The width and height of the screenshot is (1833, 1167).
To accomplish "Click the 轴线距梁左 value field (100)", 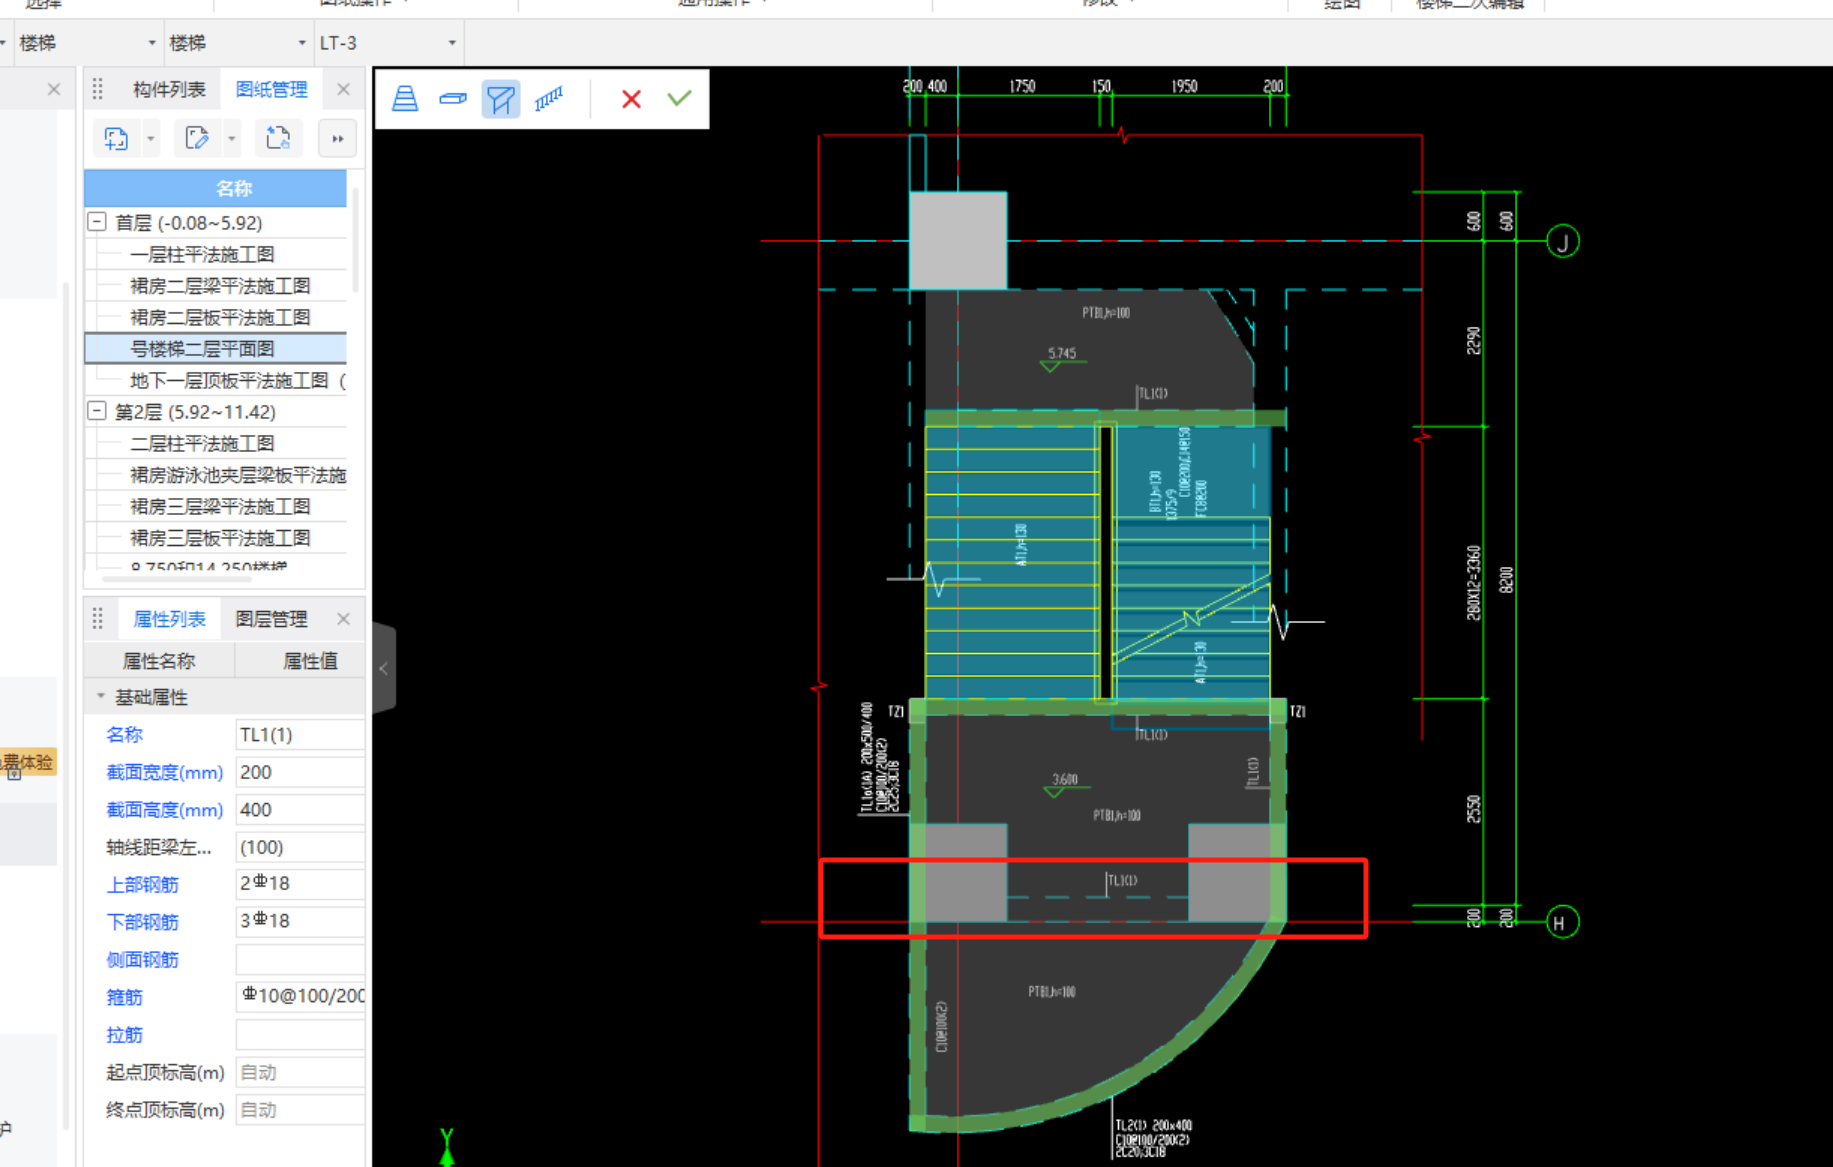I will point(300,847).
